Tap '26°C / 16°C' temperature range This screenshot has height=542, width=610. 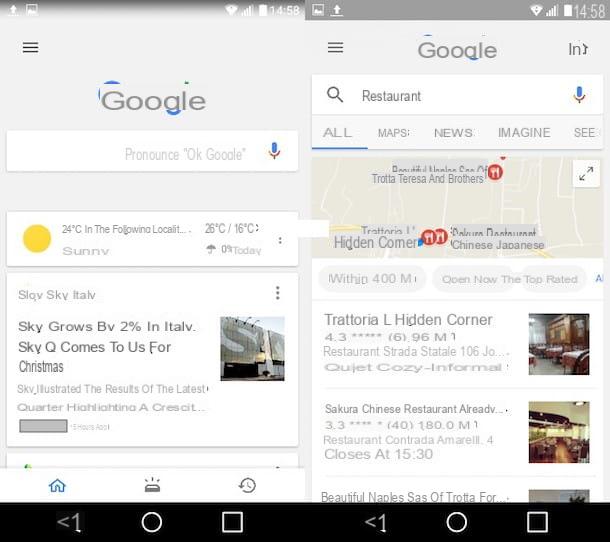pos(231,228)
